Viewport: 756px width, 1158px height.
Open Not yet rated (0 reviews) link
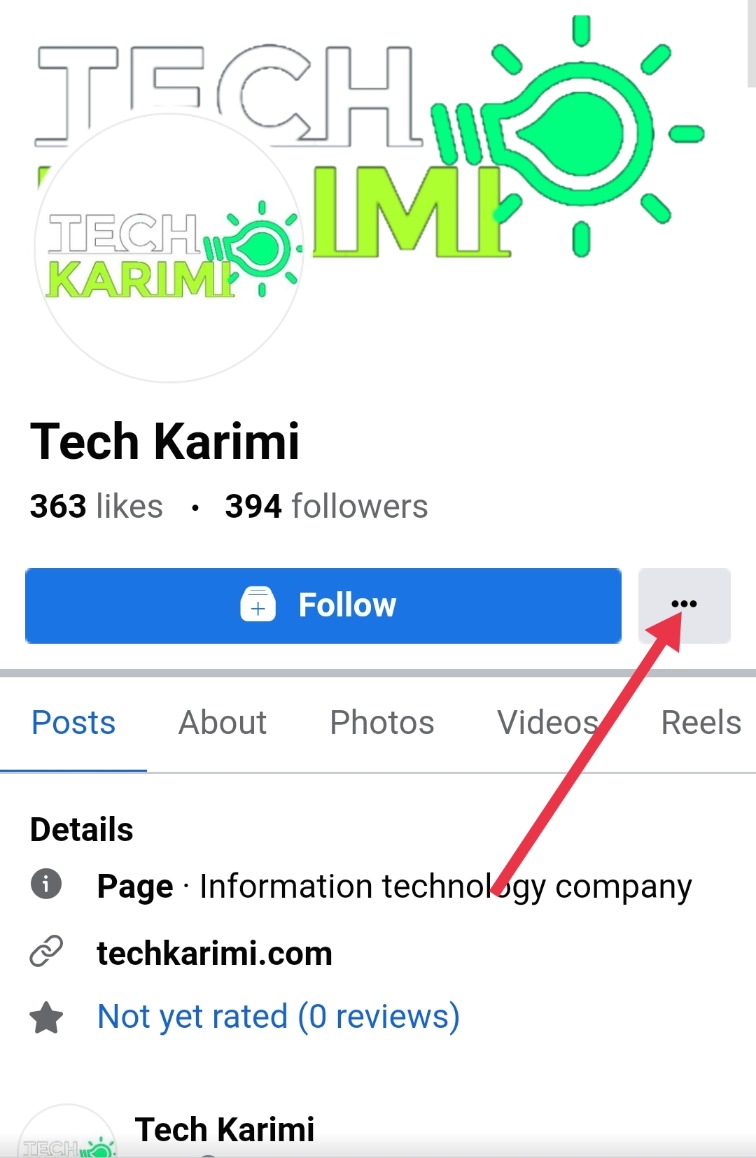278,1017
